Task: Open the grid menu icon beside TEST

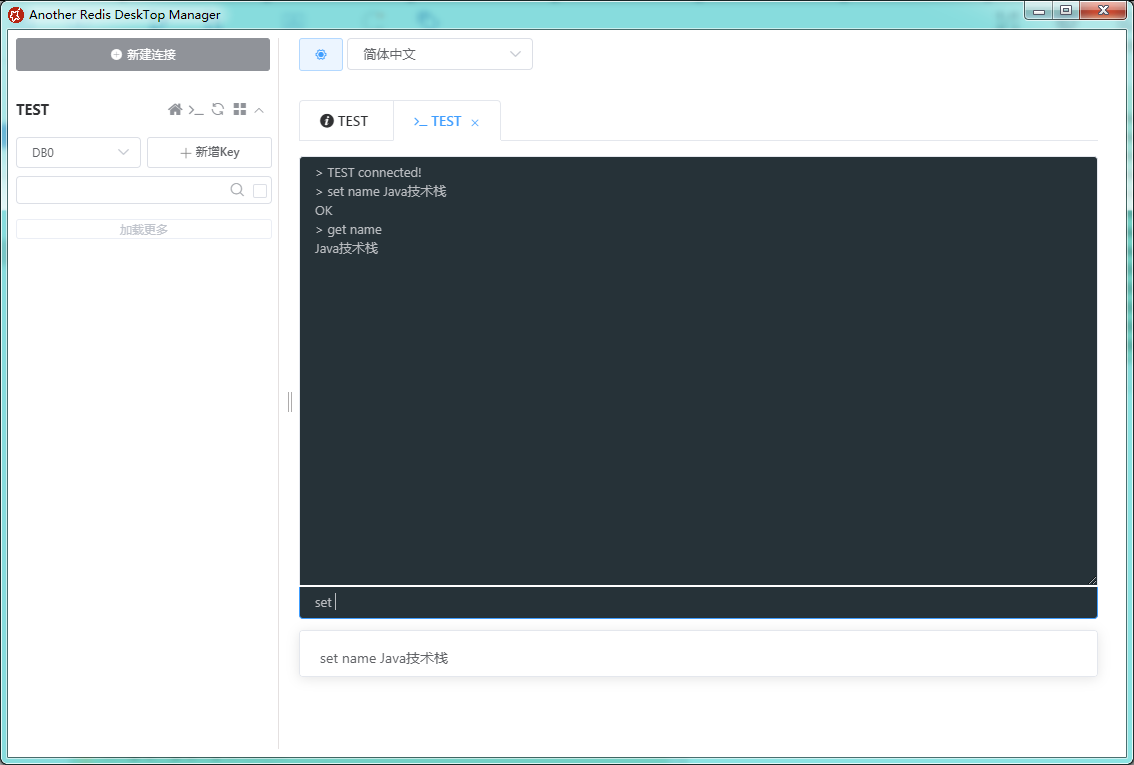Action: (x=240, y=110)
